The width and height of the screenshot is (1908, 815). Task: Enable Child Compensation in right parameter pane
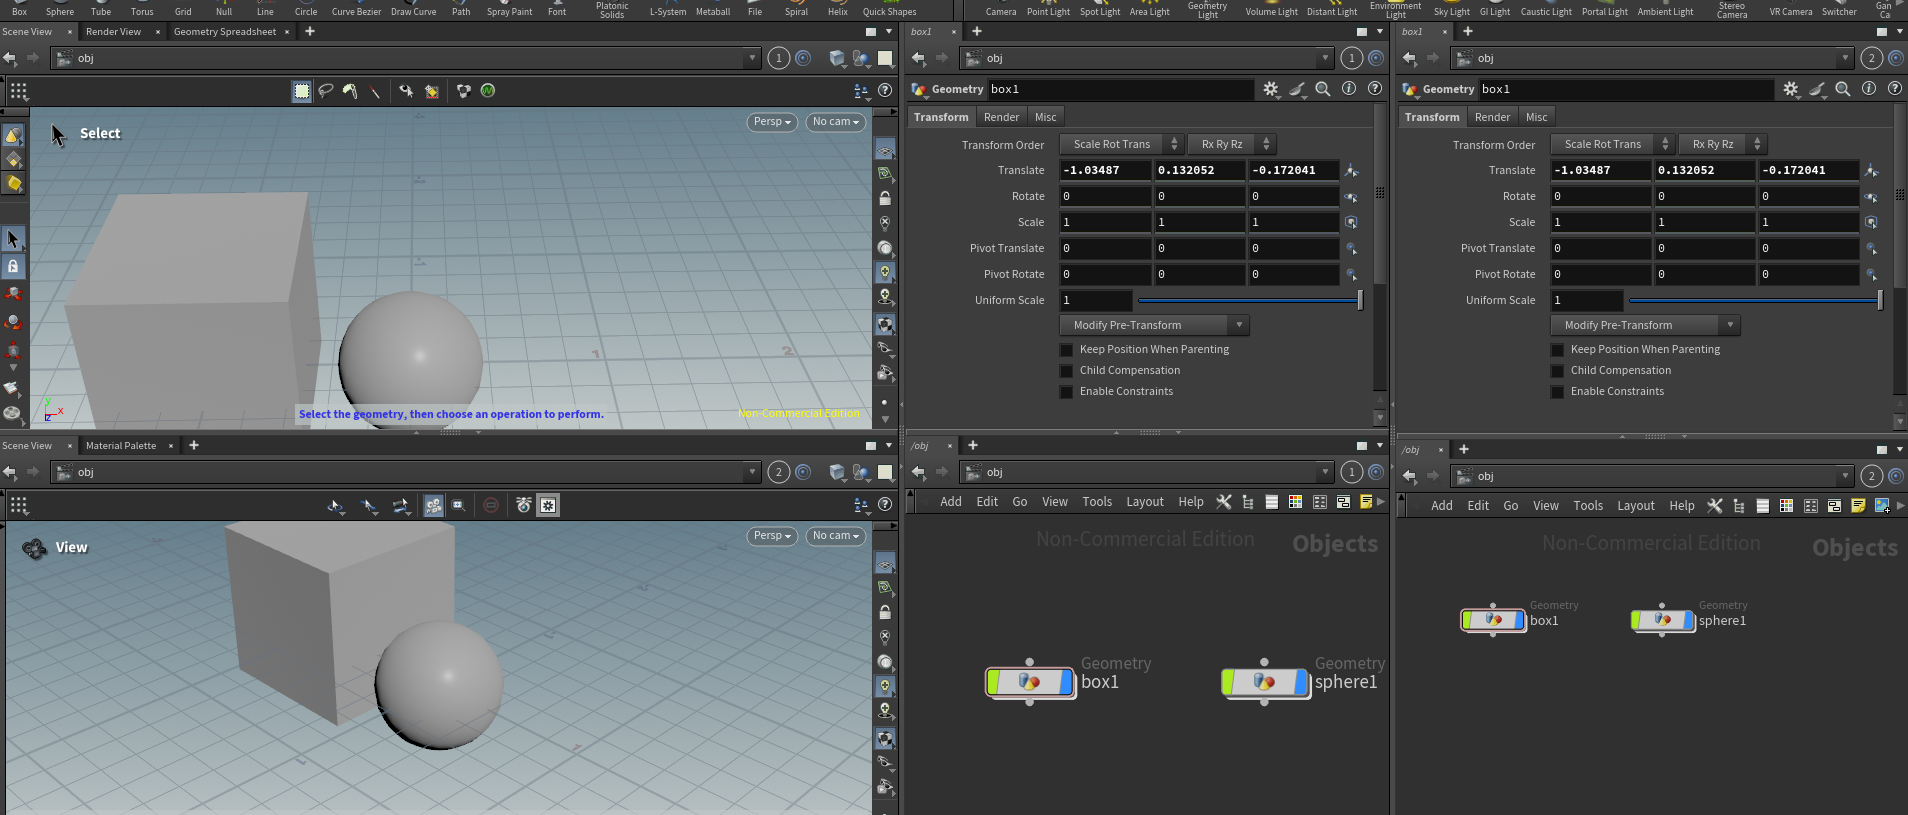(x=1557, y=371)
